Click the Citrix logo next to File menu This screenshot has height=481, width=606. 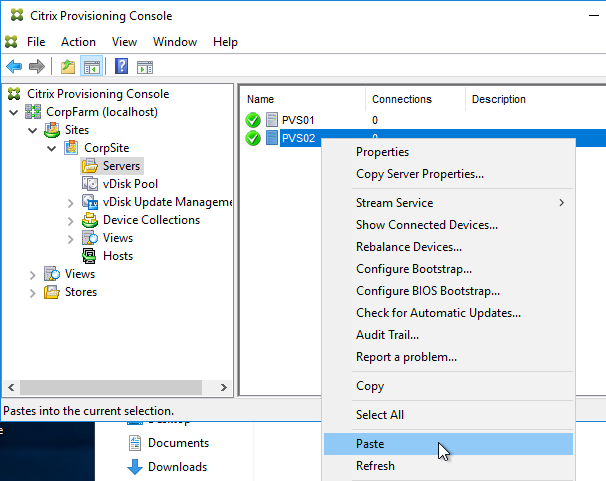(11, 41)
